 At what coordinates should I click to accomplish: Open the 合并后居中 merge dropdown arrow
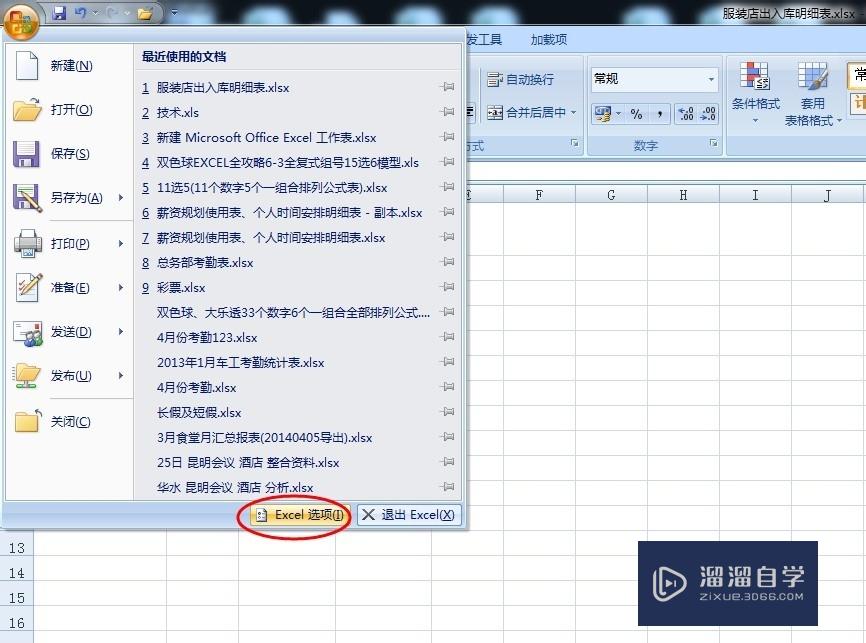[573, 113]
